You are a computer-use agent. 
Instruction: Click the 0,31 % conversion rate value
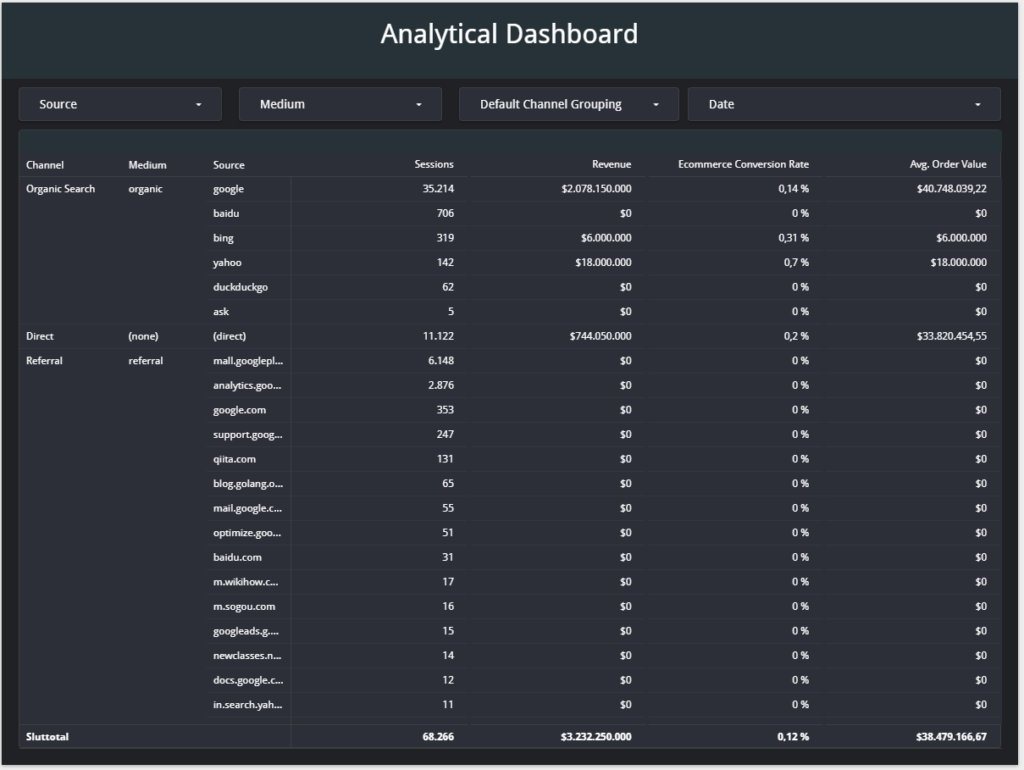pos(793,238)
